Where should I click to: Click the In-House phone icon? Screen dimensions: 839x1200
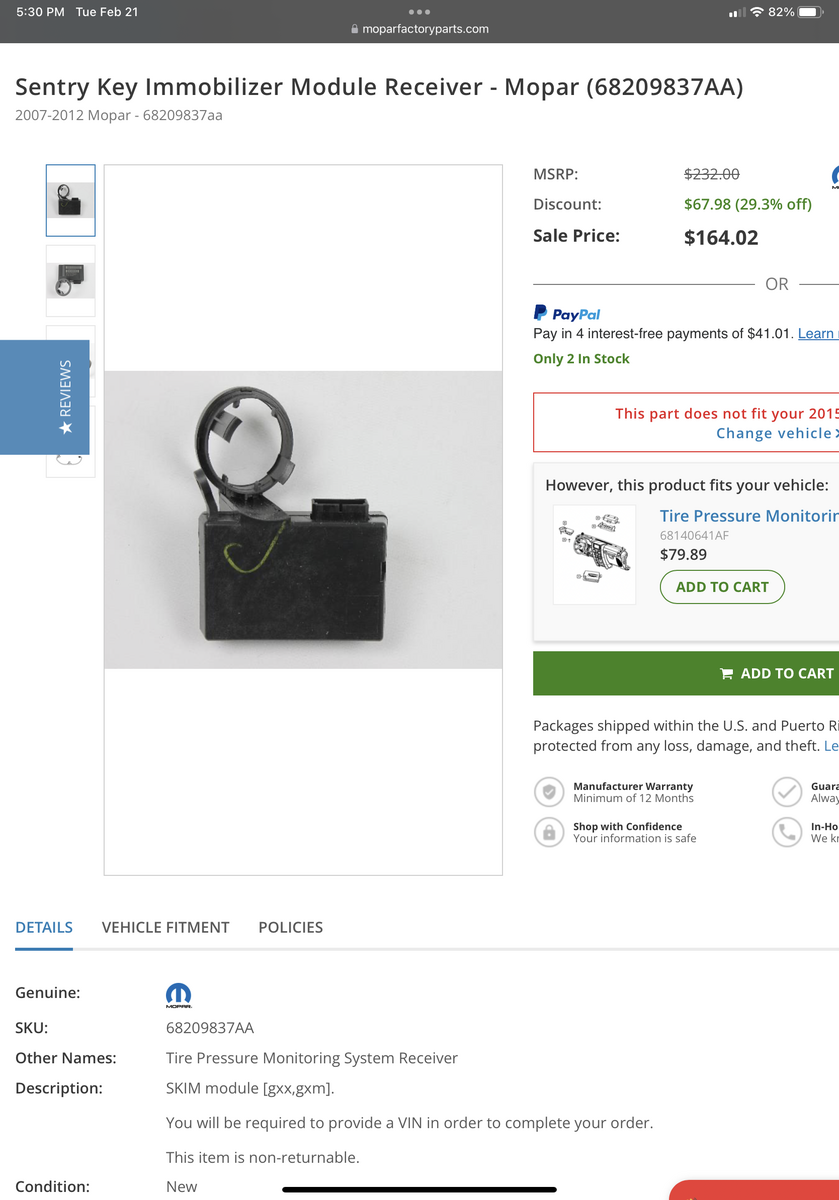tap(787, 832)
